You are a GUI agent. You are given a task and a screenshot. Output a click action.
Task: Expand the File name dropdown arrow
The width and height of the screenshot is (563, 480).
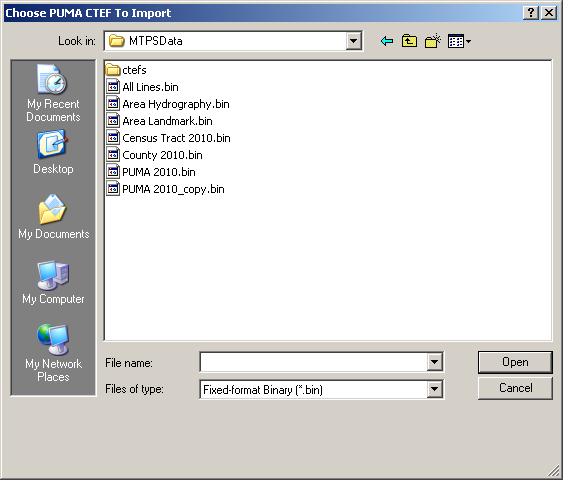(x=434, y=362)
